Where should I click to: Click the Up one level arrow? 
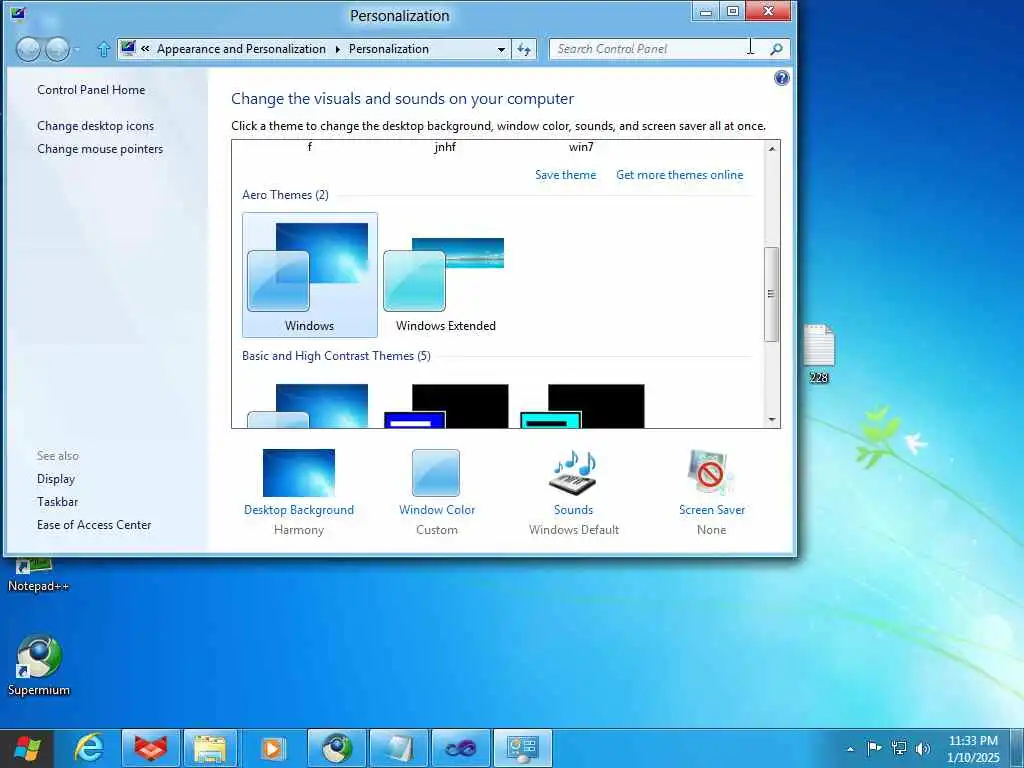pos(103,49)
